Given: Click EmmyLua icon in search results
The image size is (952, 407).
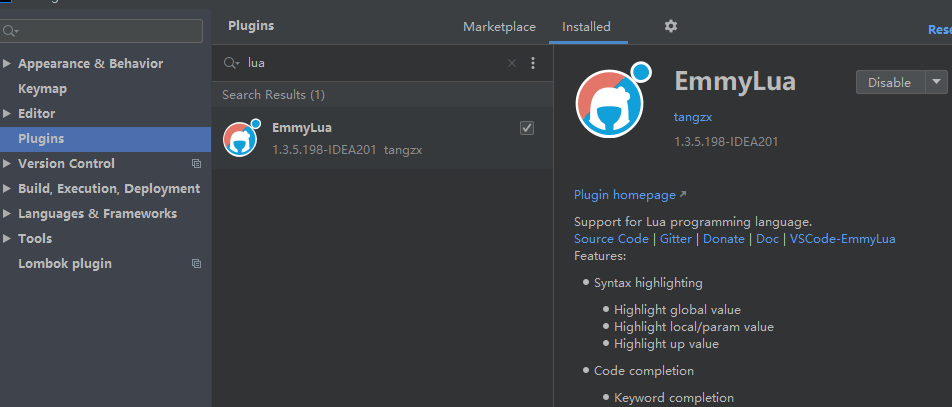Looking at the screenshot, I should coord(240,138).
